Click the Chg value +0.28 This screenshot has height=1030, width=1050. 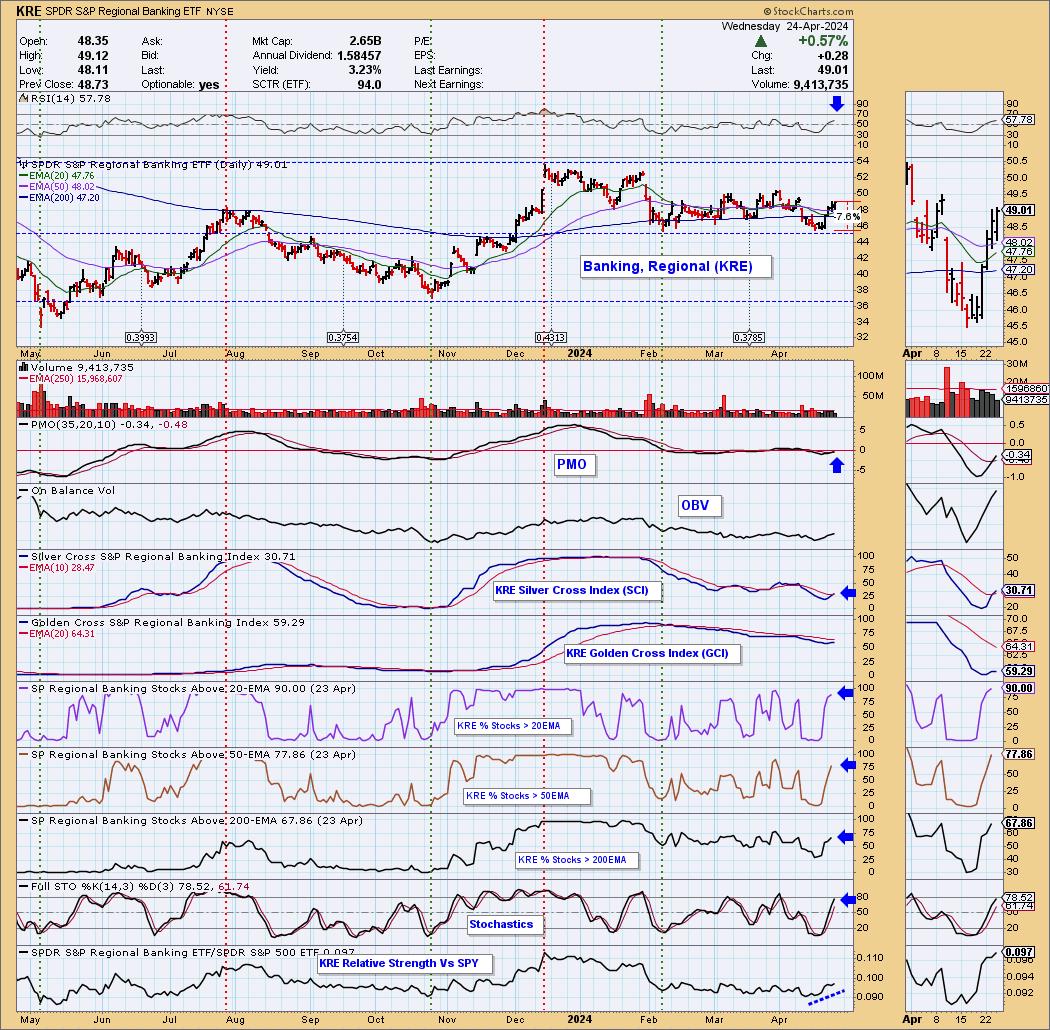point(834,56)
